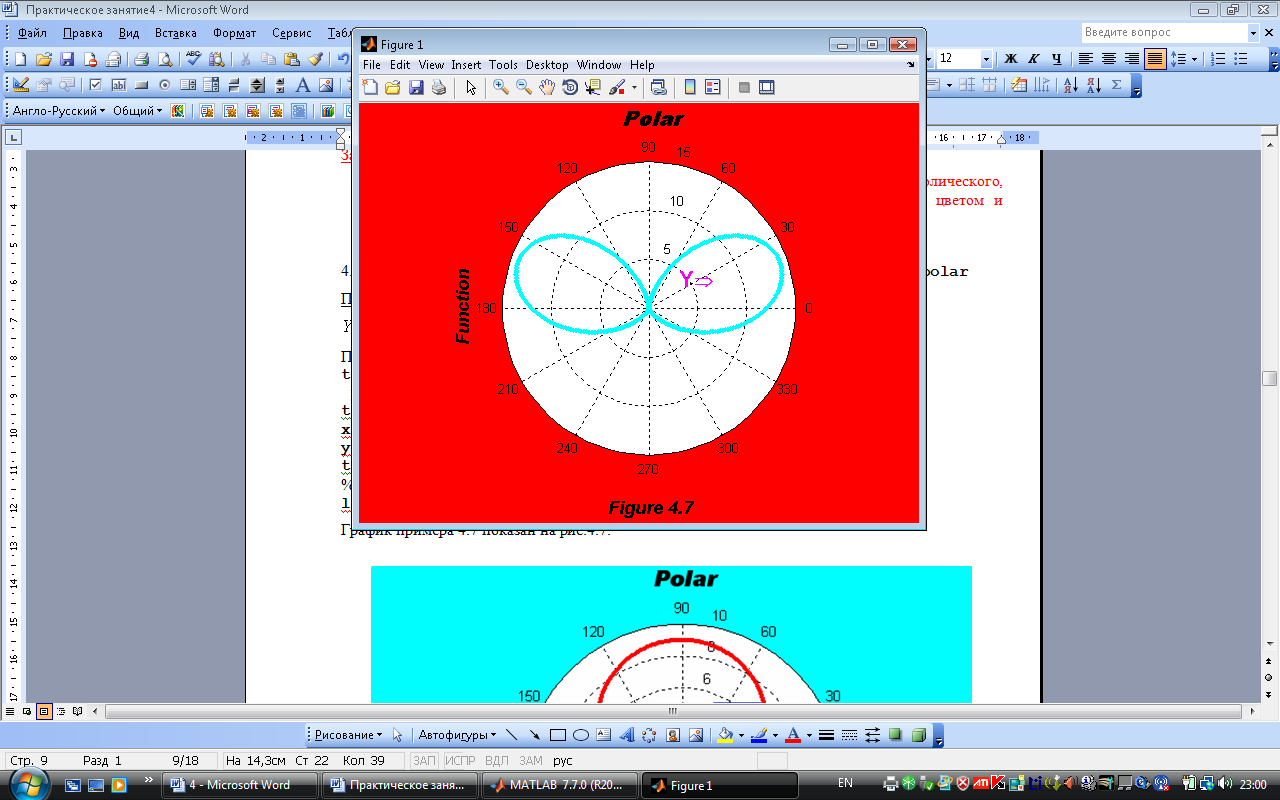The height and width of the screenshot is (800, 1280).
Task: Click Word's Open folder icon
Action: pos(44,59)
